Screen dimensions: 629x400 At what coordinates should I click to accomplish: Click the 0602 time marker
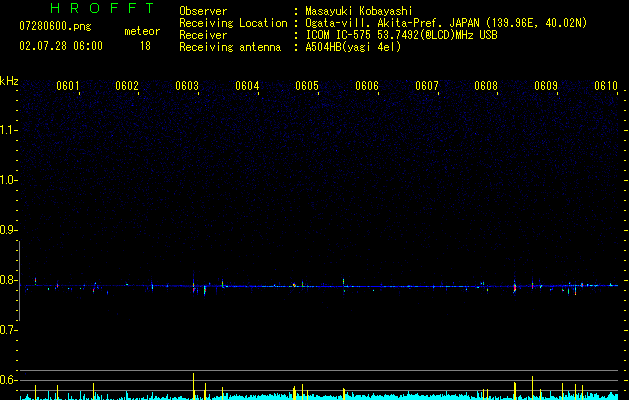tap(127, 86)
